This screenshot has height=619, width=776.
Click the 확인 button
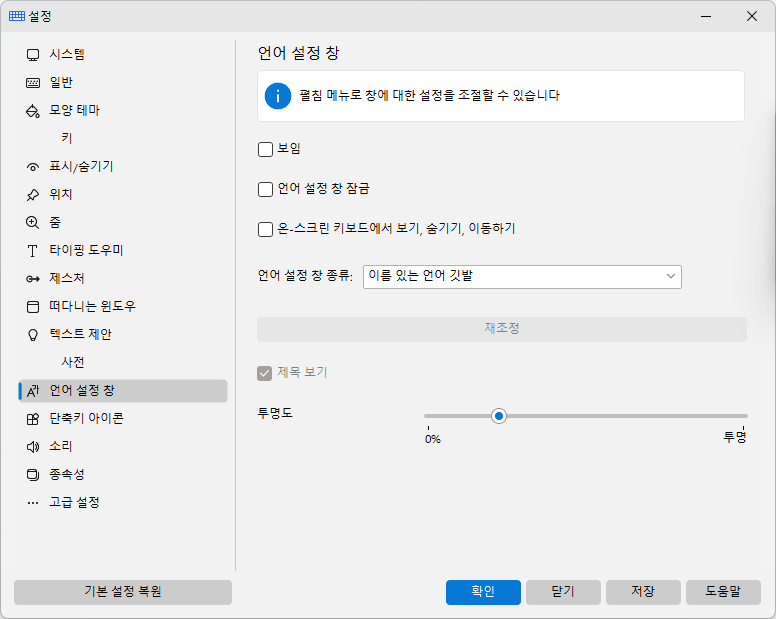(483, 592)
